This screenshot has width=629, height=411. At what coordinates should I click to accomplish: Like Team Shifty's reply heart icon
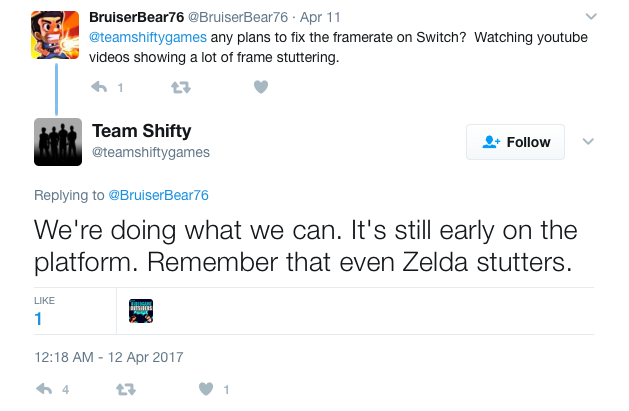206,389
